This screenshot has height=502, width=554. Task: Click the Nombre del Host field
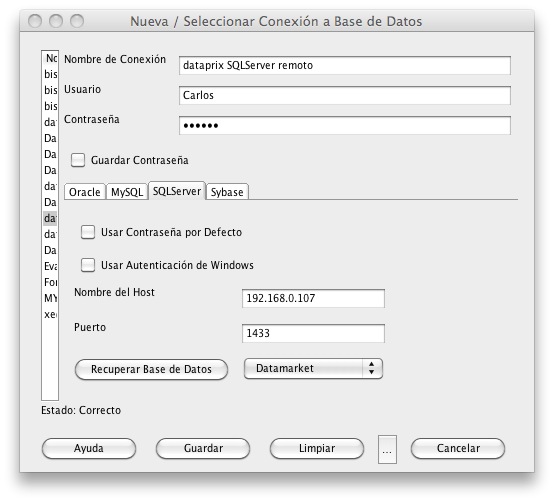(x=313, y=299)
